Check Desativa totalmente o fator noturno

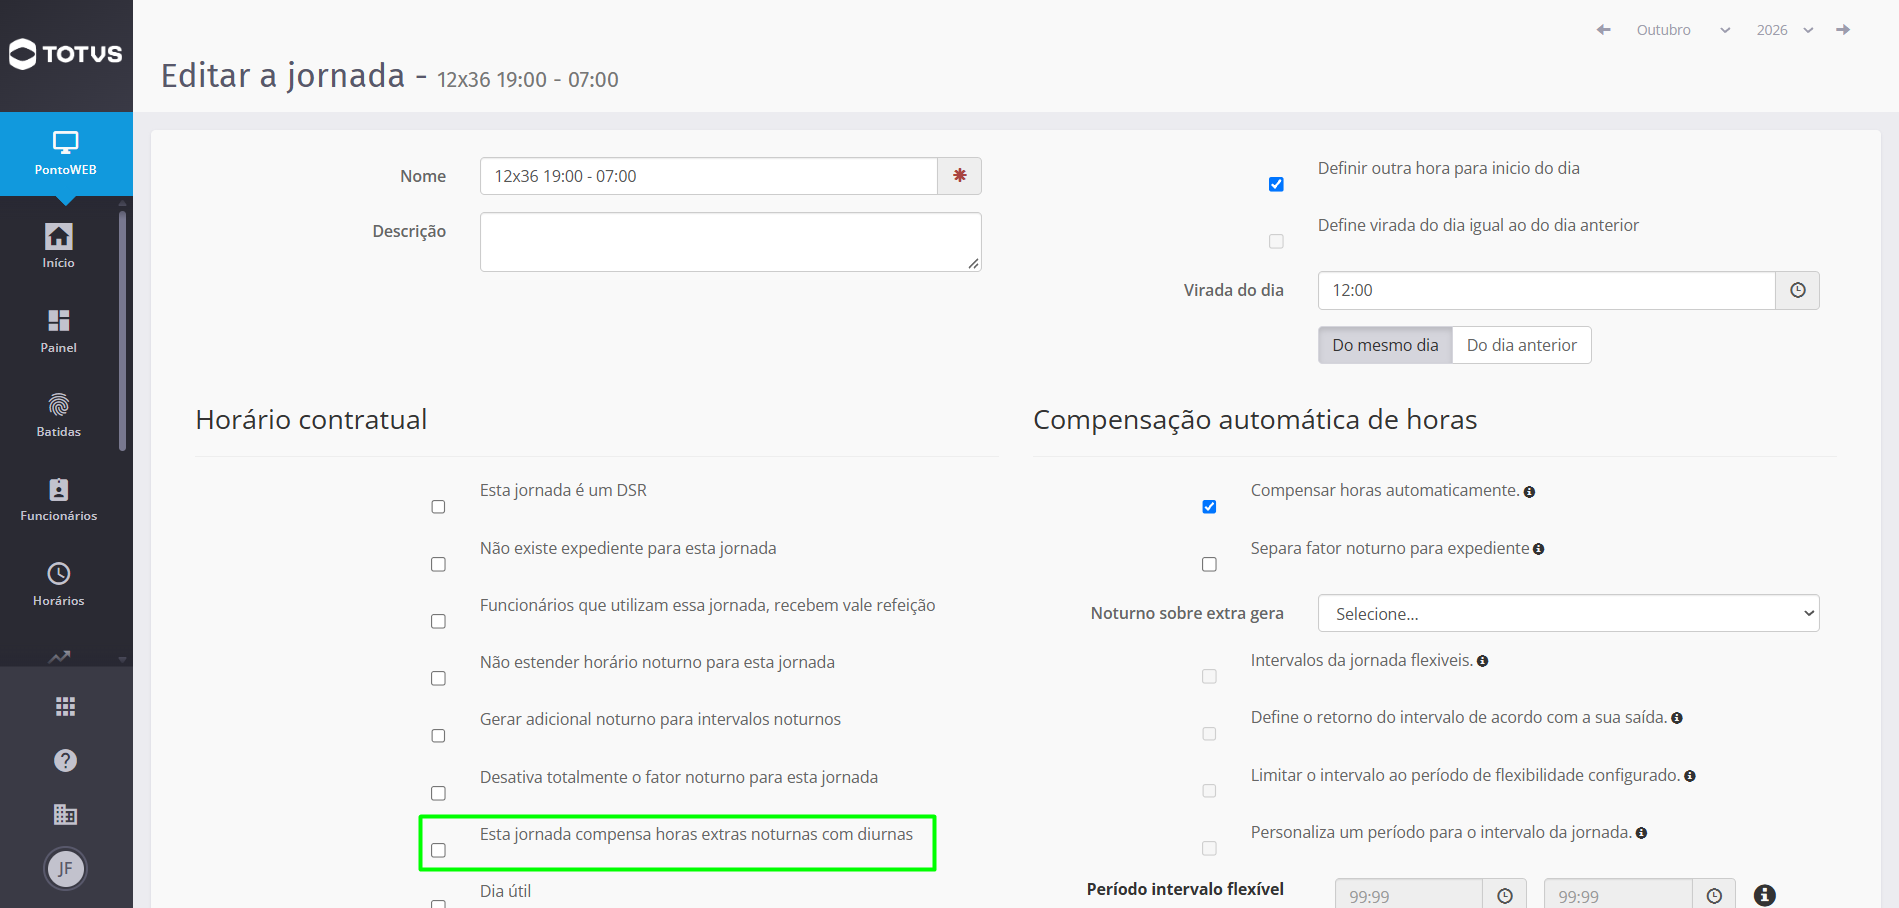click(438, 793)
